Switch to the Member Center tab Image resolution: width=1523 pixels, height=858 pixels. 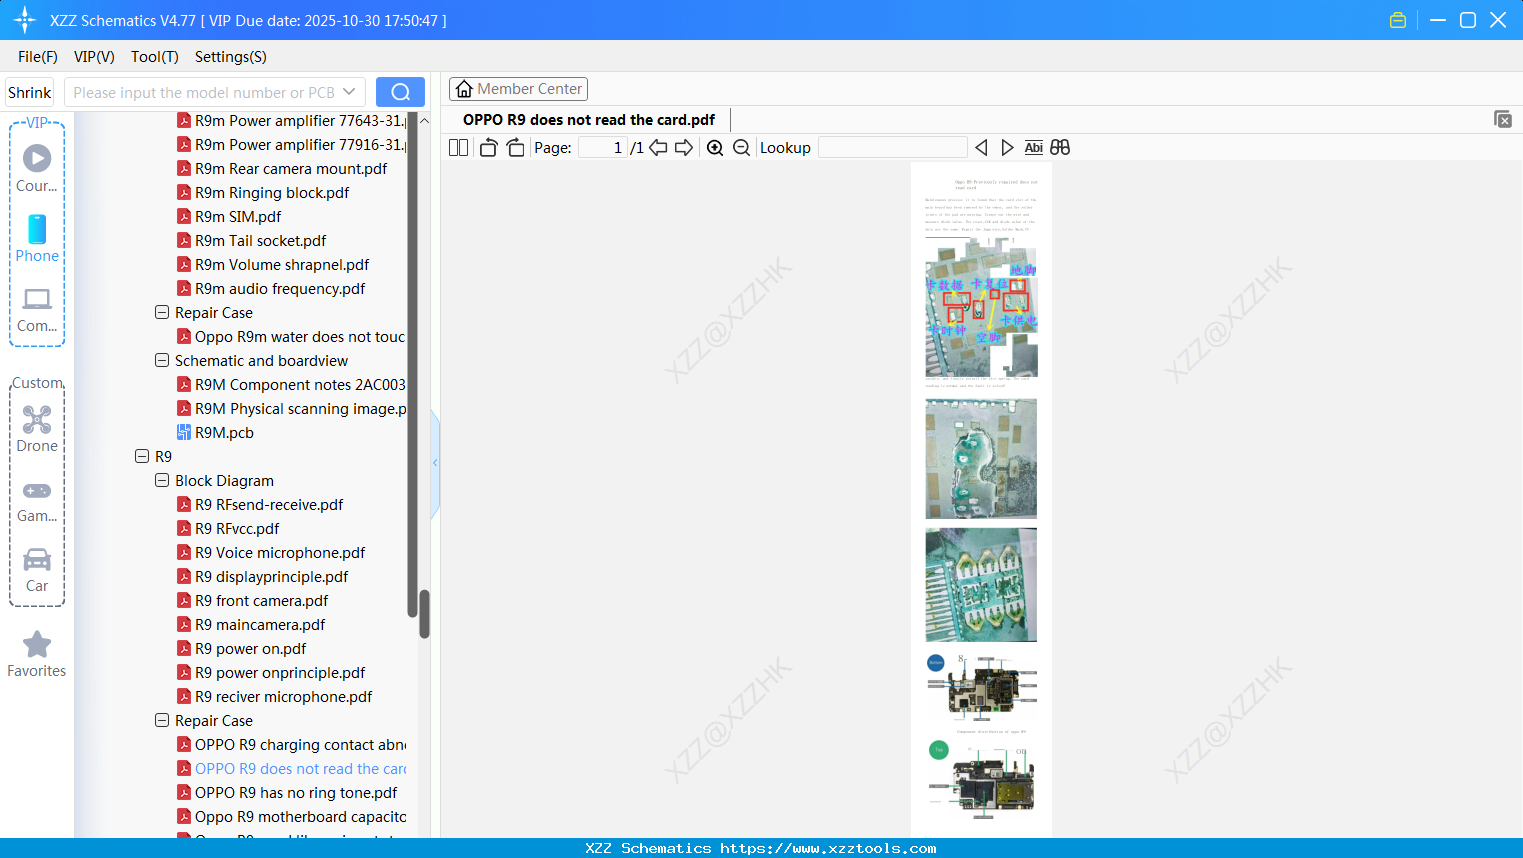[x=518, y=89]
